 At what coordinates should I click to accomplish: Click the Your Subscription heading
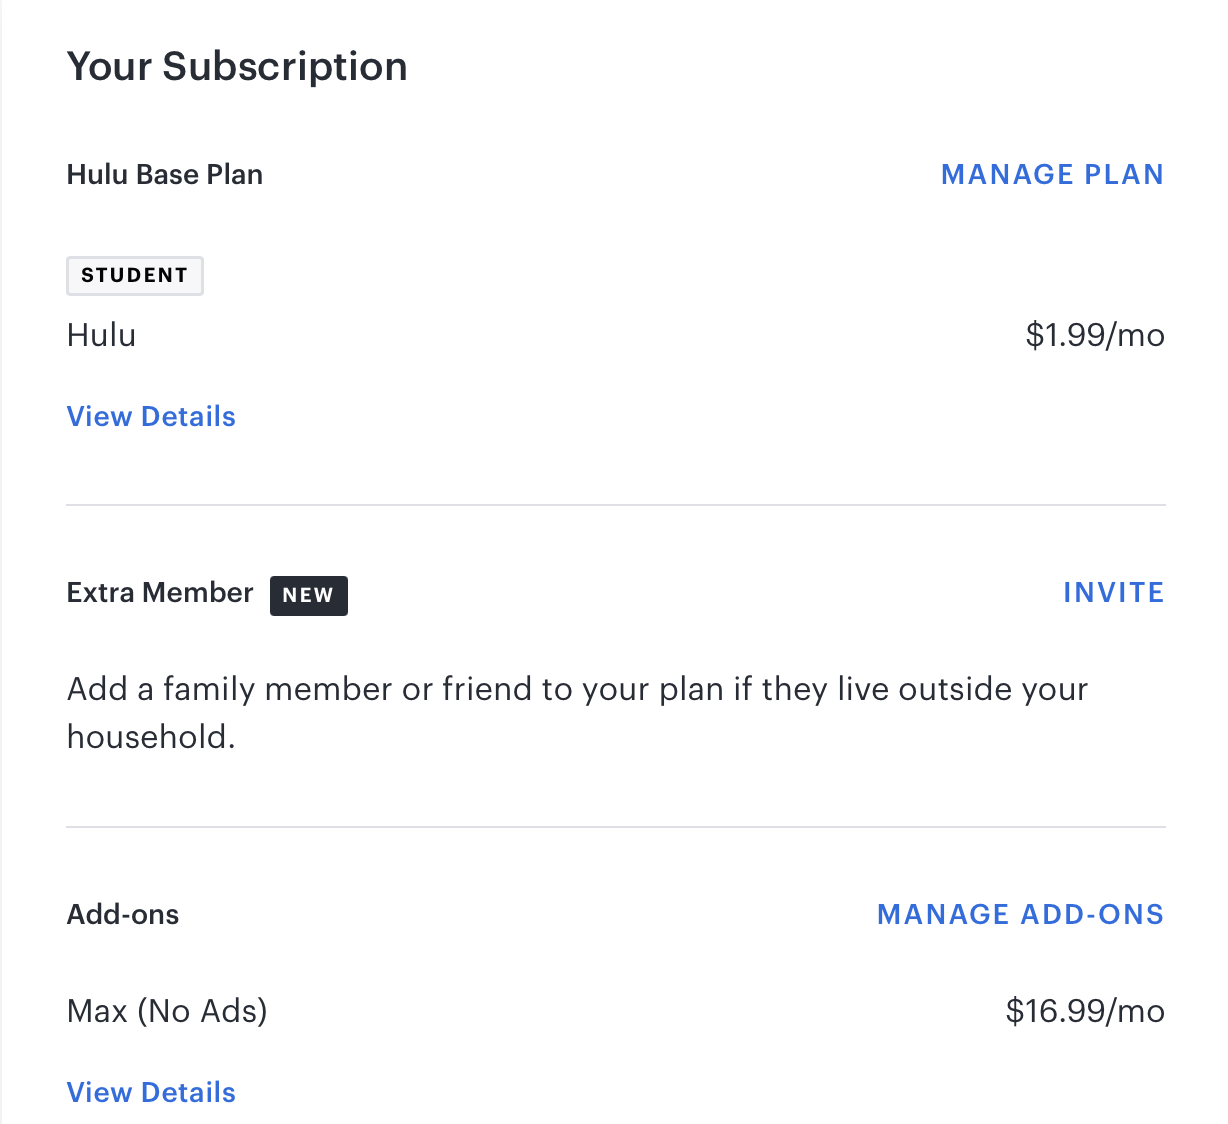(x=237, y=67)
